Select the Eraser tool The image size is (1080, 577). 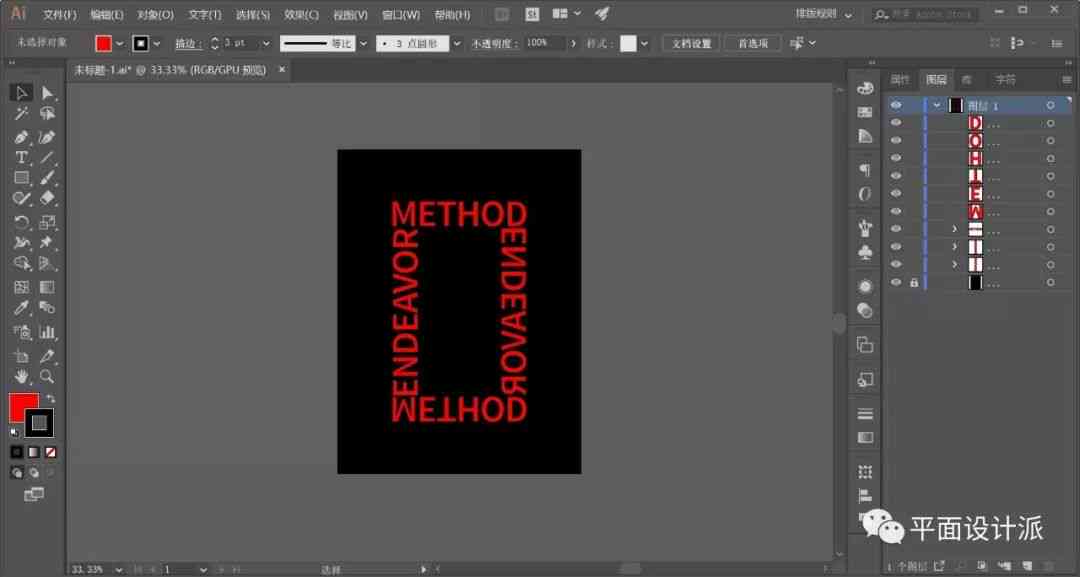(x=47, y=199)
